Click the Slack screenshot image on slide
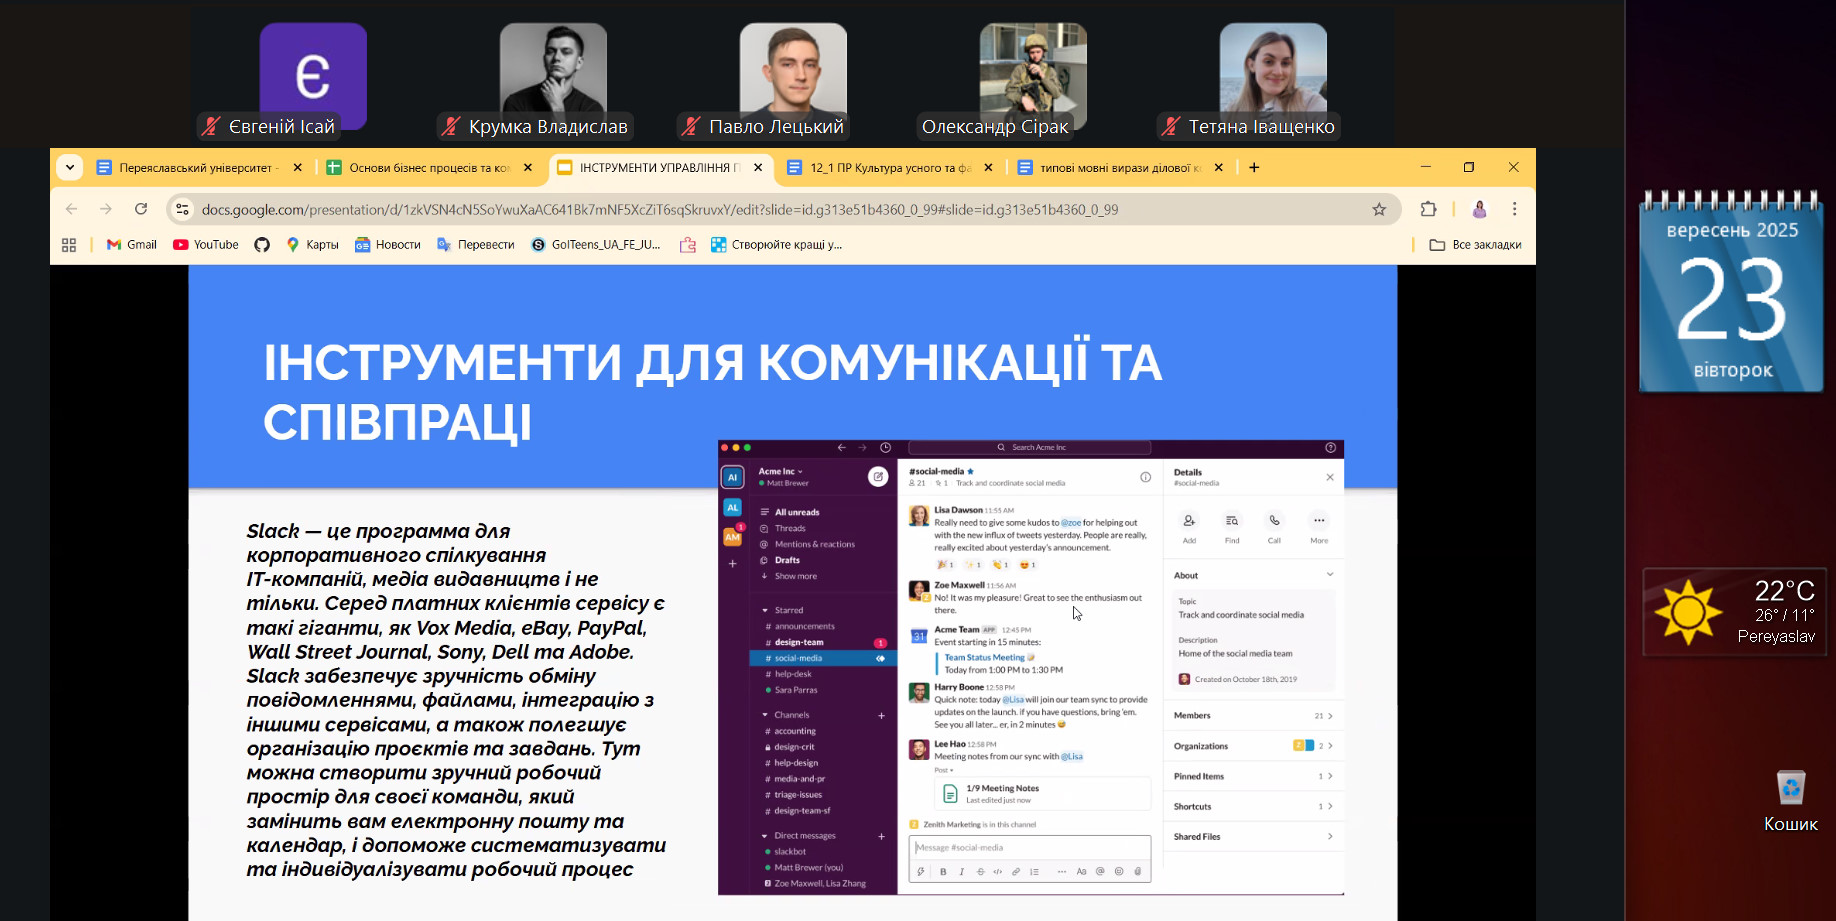 (x=1030, y=667)
